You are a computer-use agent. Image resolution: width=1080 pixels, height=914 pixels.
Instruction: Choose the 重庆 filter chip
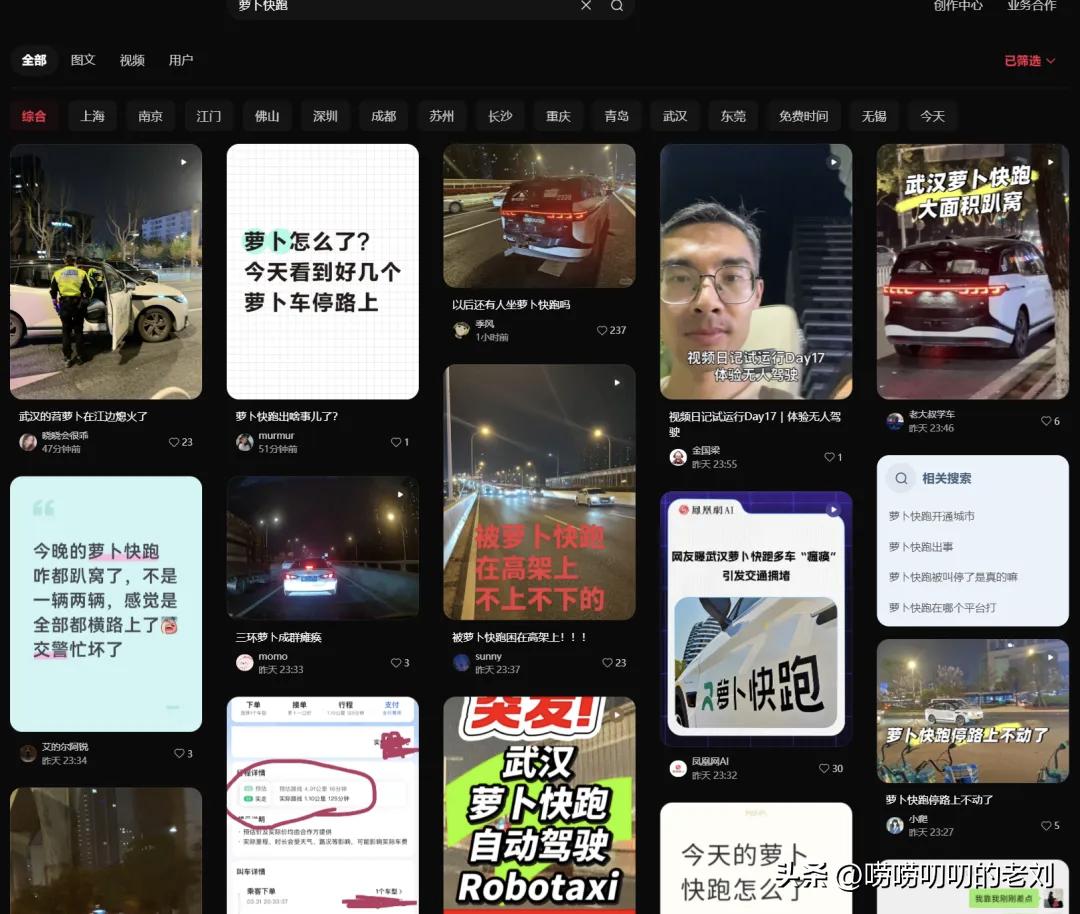point(558,116)
